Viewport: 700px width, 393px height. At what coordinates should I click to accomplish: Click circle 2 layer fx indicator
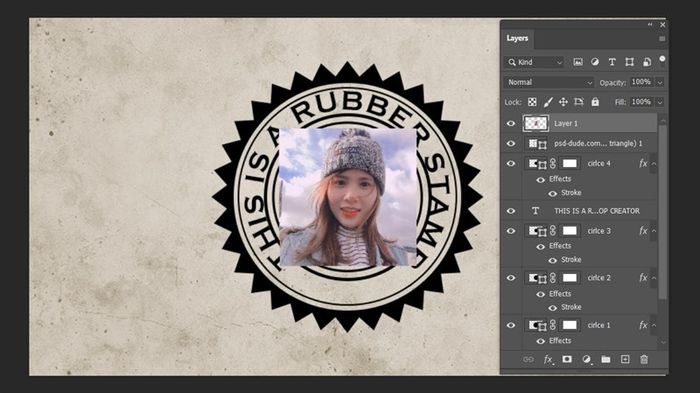[x=643, y=278]
